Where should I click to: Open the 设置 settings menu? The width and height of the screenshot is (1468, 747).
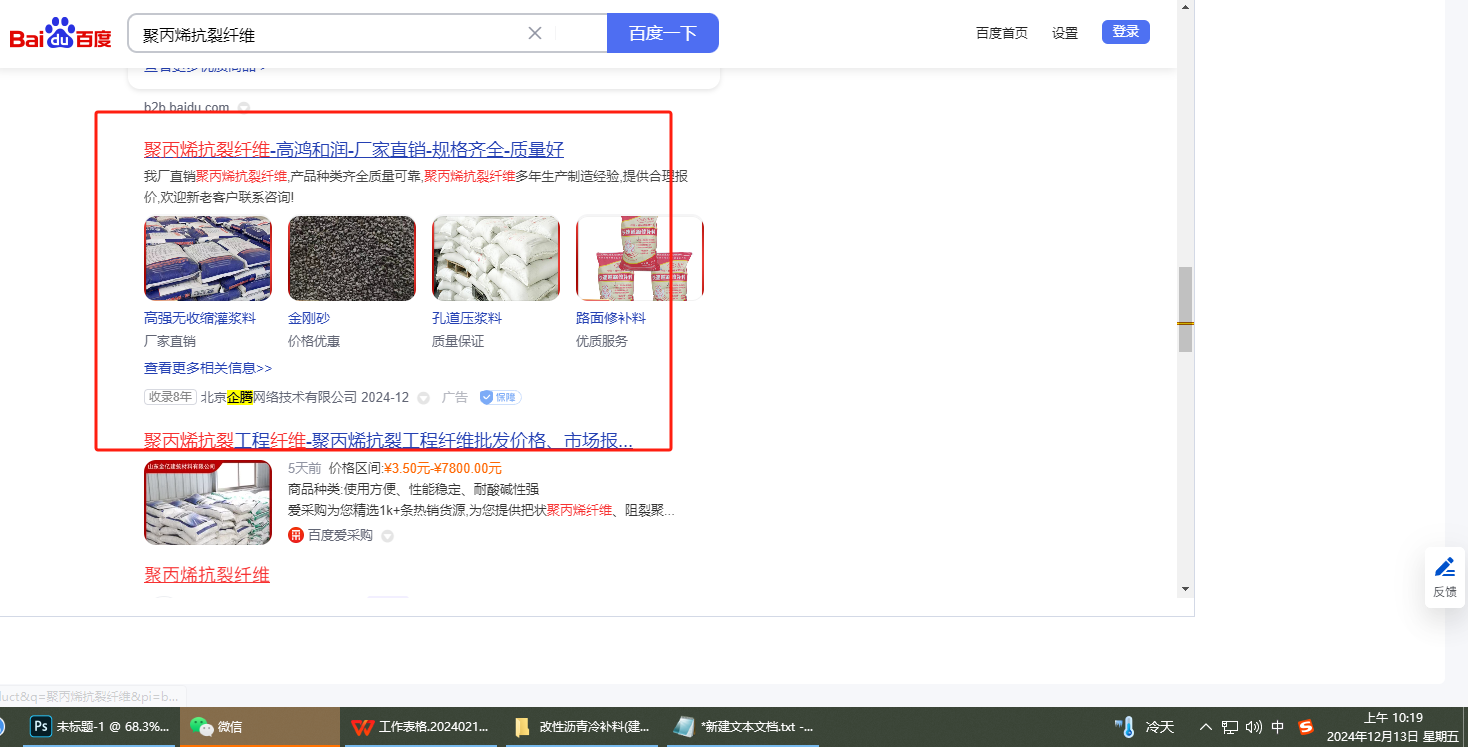1065,33
